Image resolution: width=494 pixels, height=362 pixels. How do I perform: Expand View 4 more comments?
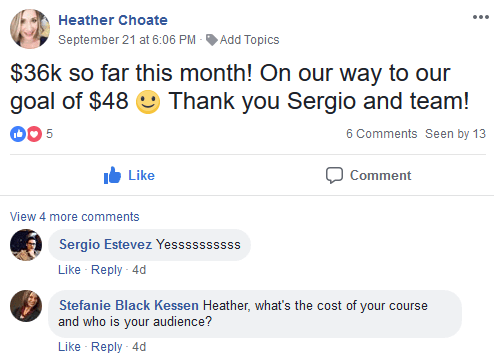75,217
